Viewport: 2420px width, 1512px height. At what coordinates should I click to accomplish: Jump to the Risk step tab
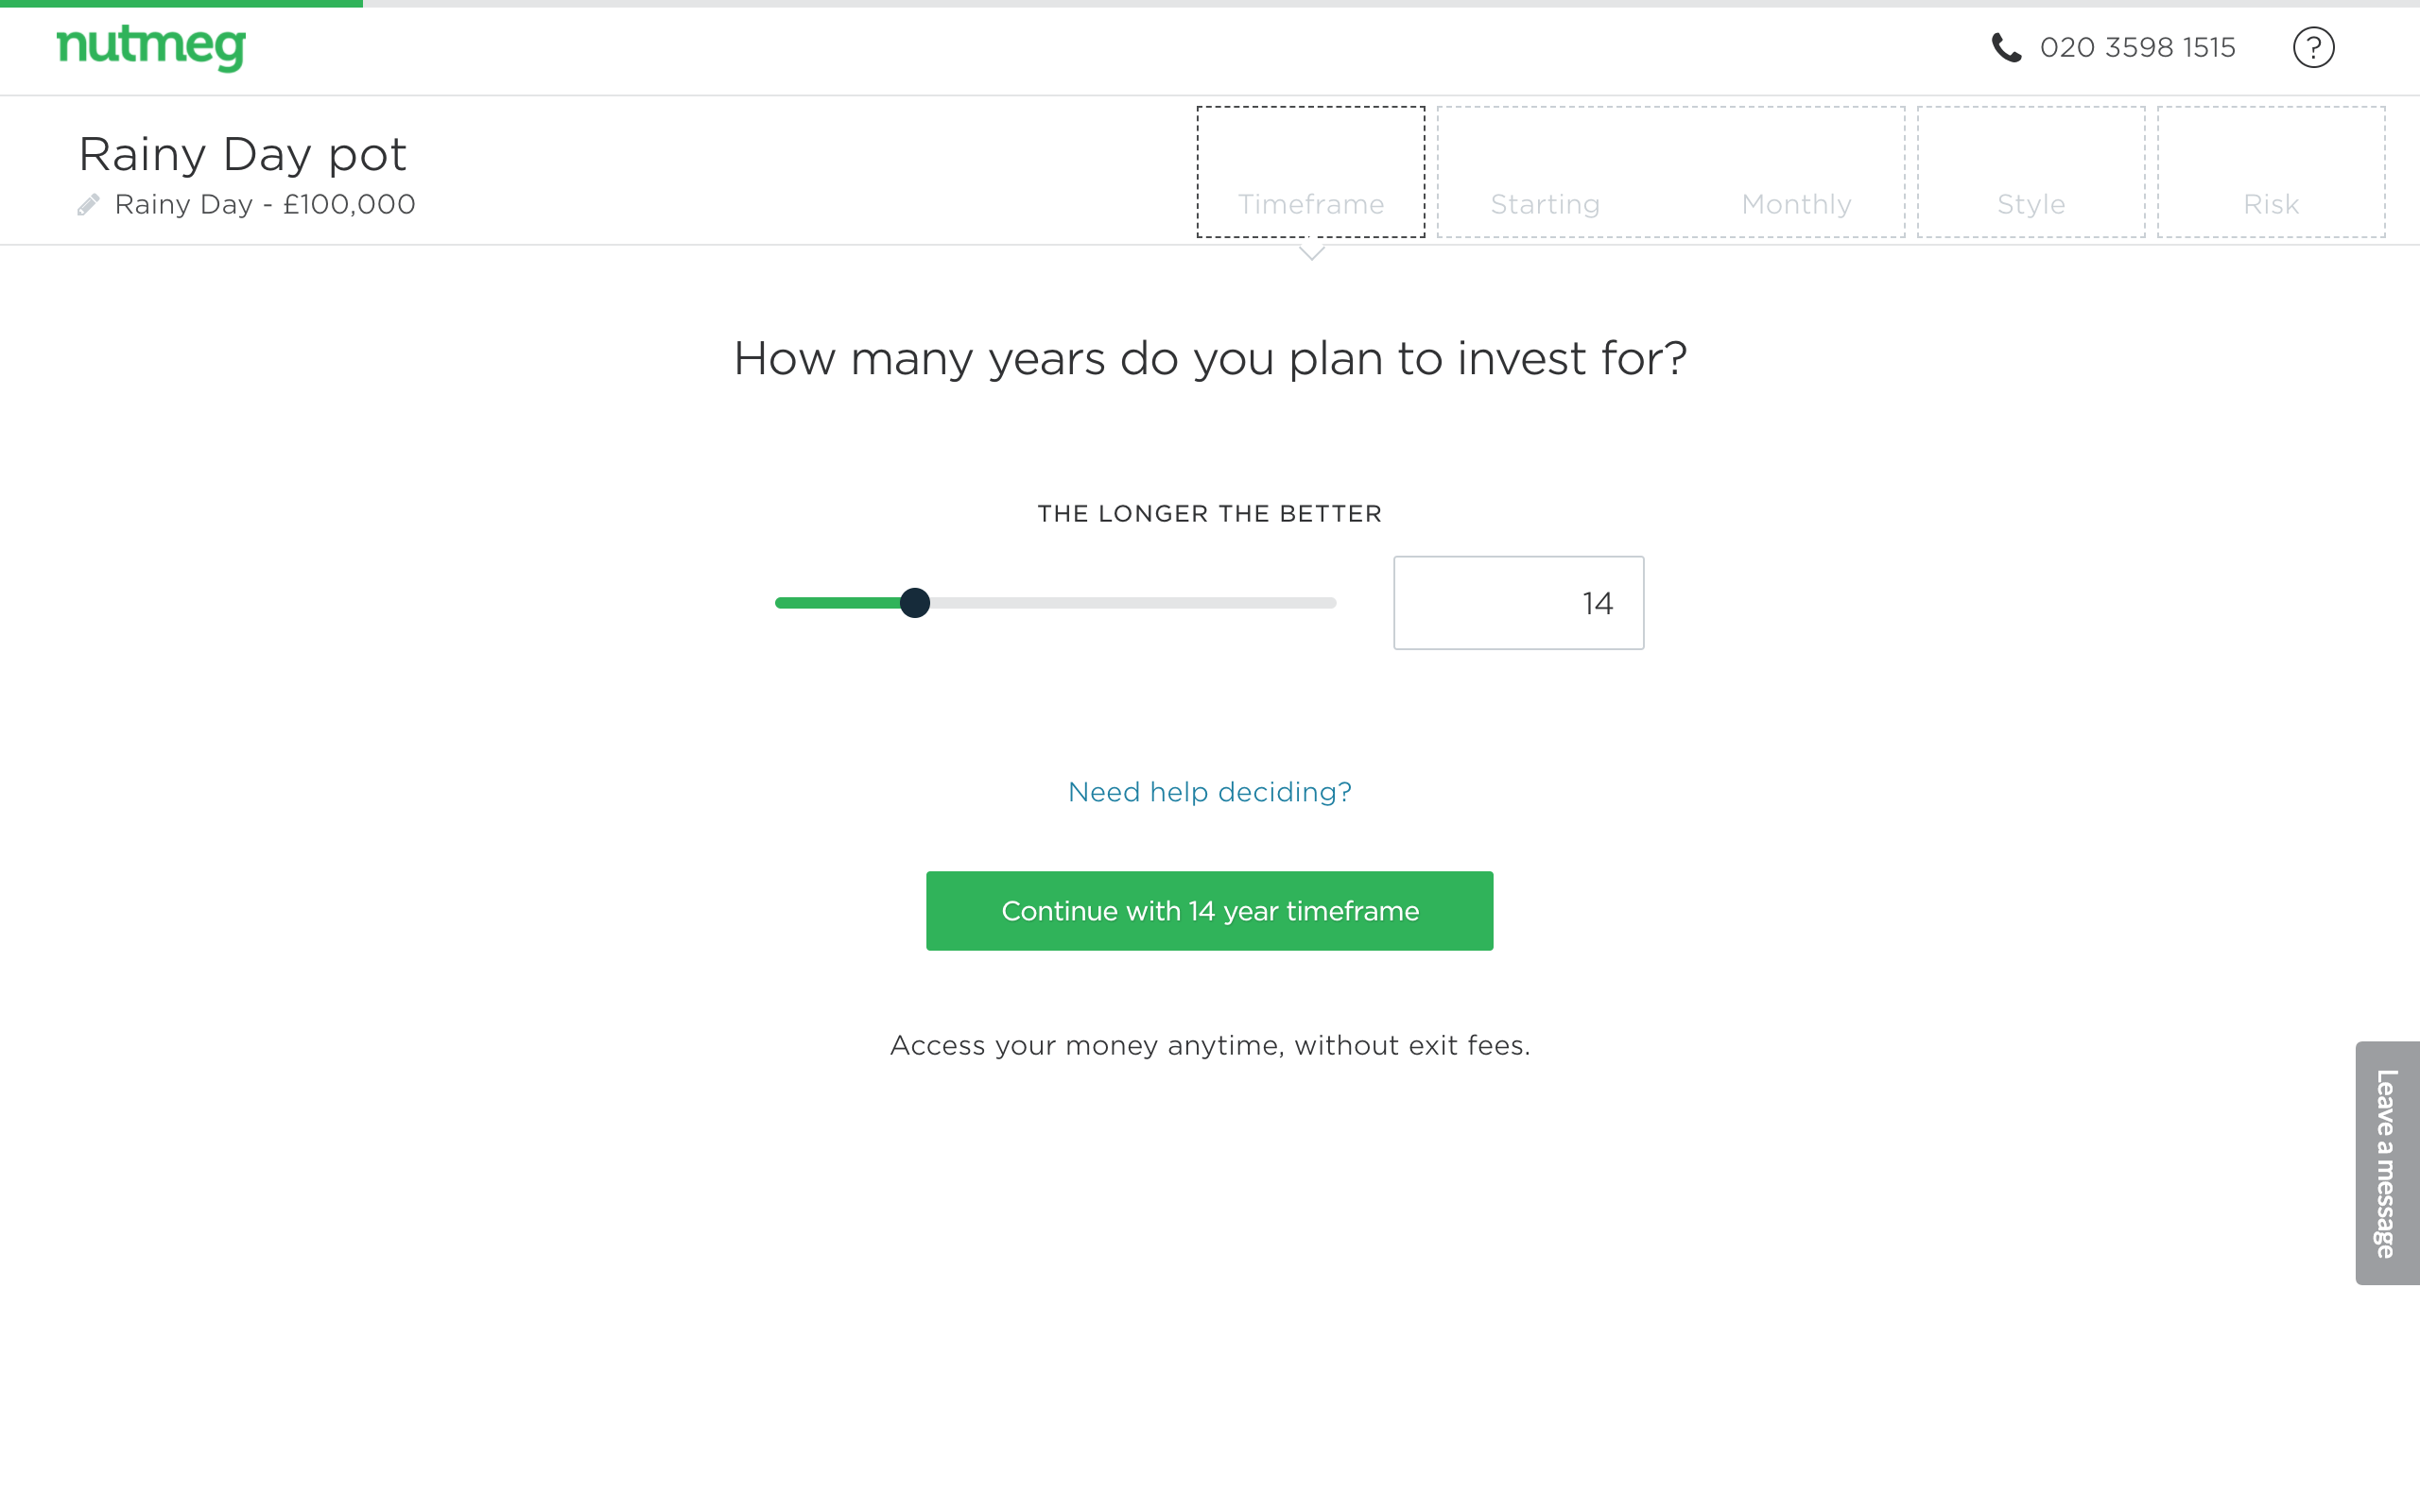pyautogui.click(x=2271, y=173)
